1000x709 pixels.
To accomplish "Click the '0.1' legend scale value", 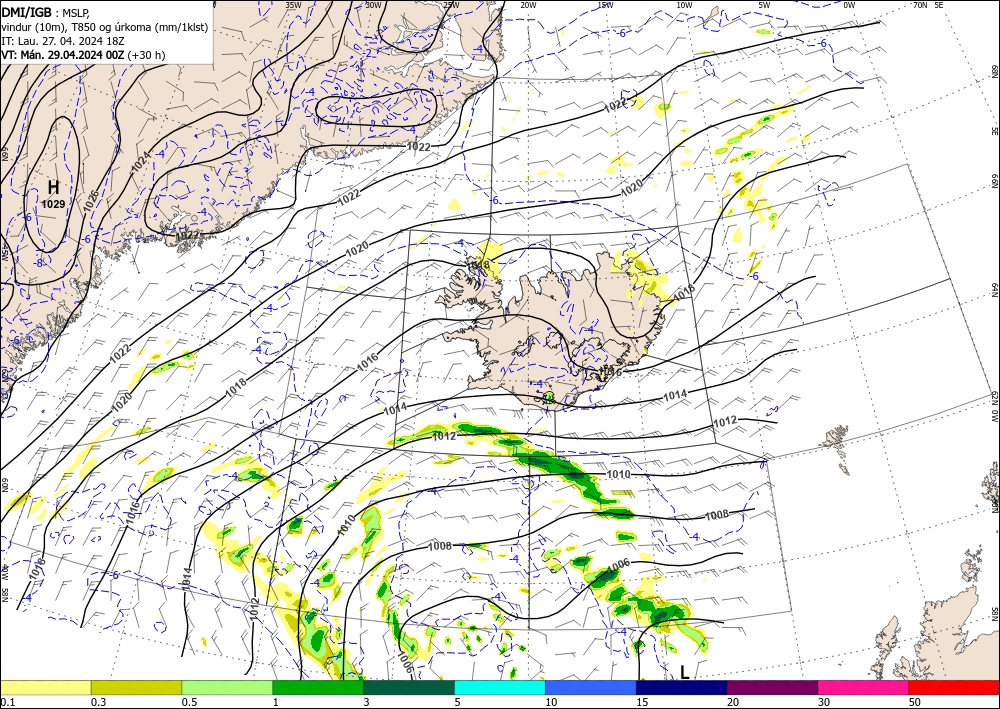I will [x=6, y=702].
